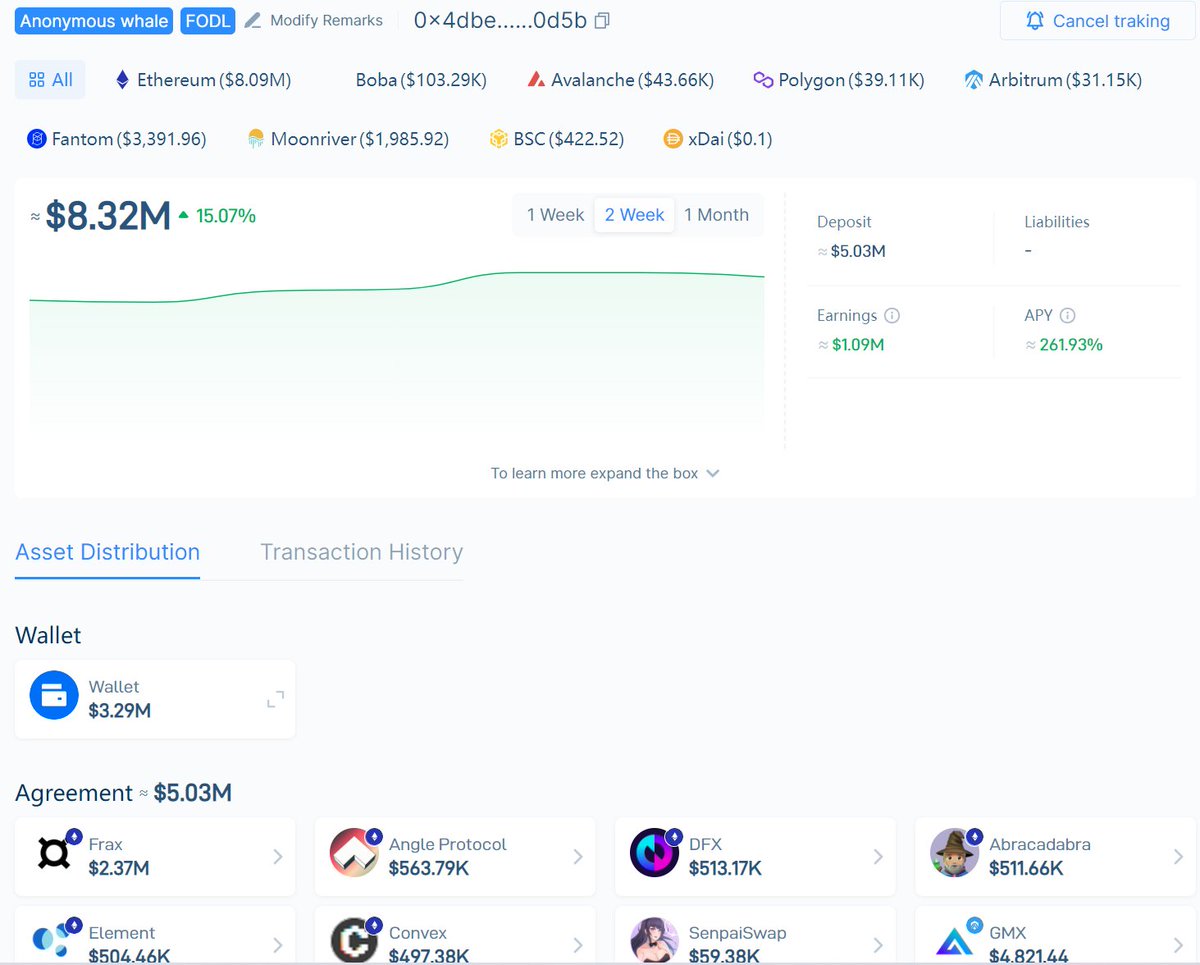Open Convex card chevron arrow

(578, 944)
